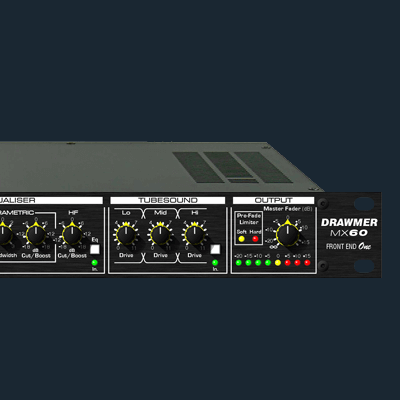Image resolution: width=400 pixels, height=400 pixels.
Task: Click the yellow Soft limiter LED
Action: (242, 239)
